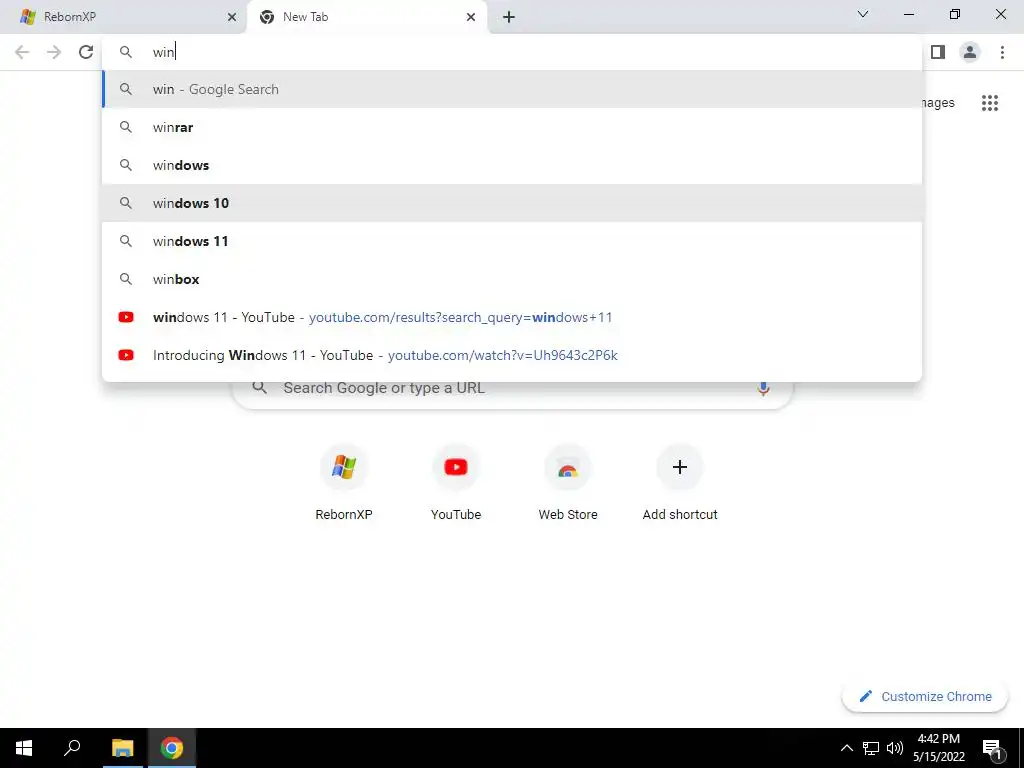Click the Add shortcut plus tile

coord(680,482)
